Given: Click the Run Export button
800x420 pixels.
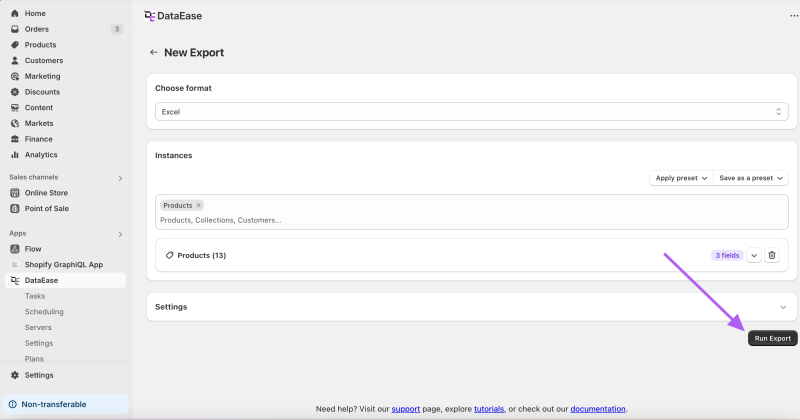Looking at the screenshot, I should pyautogui.click(x=772, y=338).
